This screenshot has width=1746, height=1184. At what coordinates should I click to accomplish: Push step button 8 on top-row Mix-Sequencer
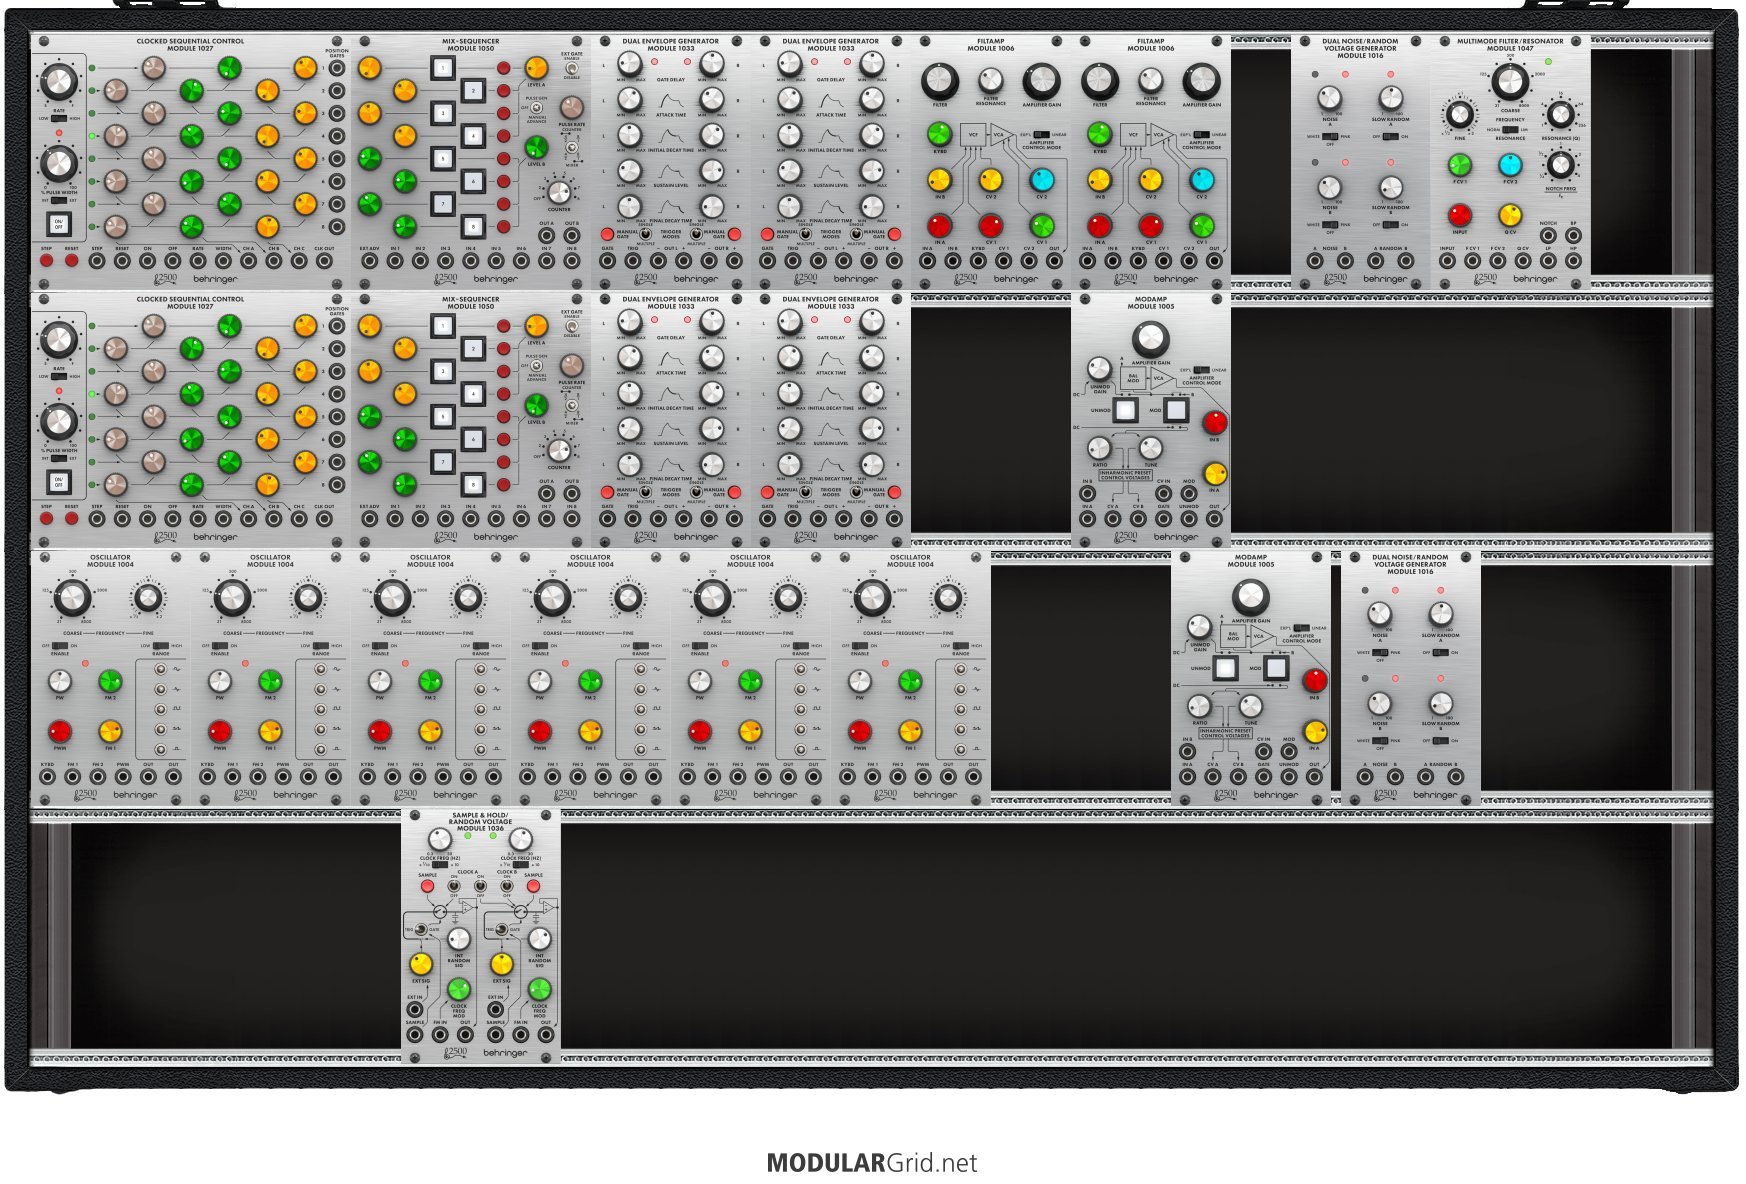pyautogui.click(x=472, y=226)
